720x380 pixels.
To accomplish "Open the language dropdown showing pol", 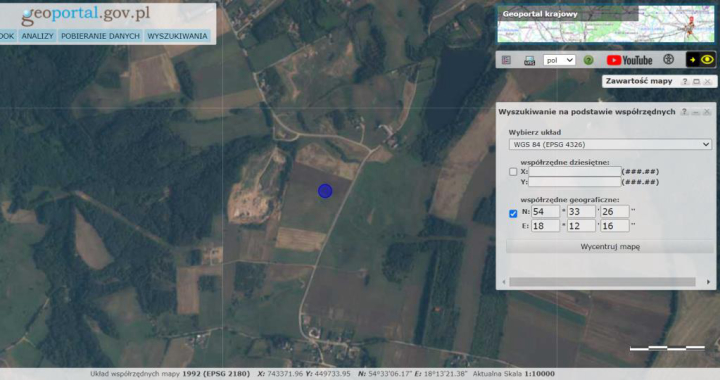I will pos(559,60).
